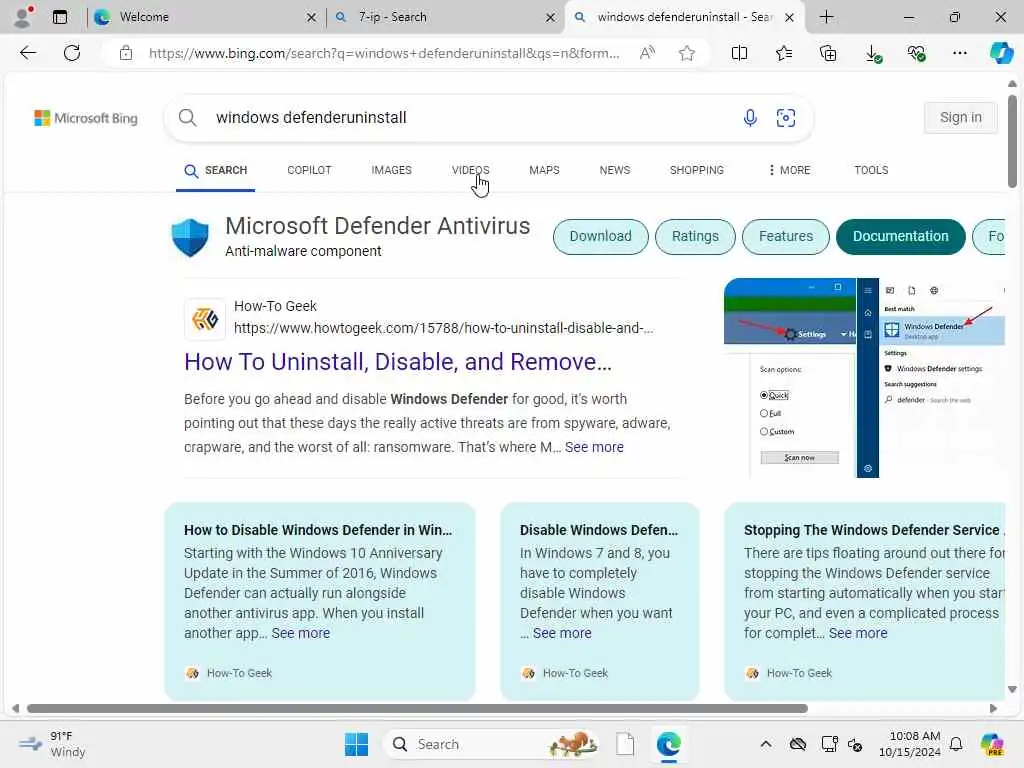Open the notifications bell icon
The height and width of the screenshot is (768, 1024).
click(x=956, y=744)
